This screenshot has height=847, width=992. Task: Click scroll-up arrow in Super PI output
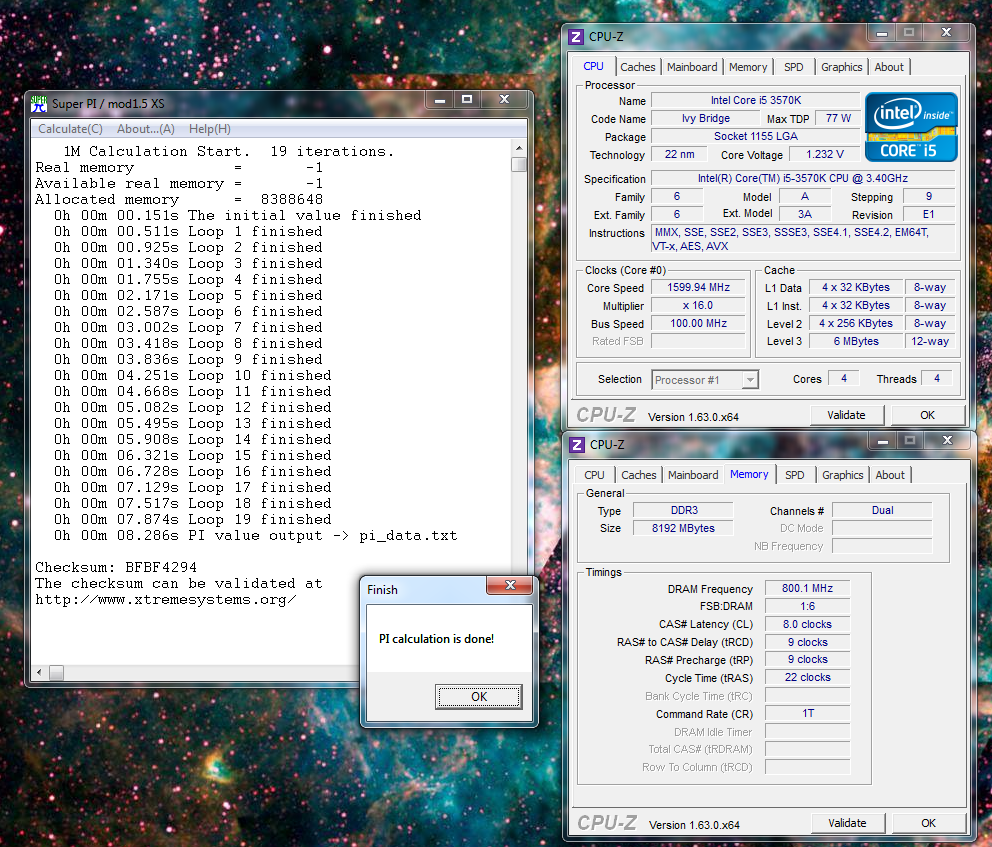519,148
